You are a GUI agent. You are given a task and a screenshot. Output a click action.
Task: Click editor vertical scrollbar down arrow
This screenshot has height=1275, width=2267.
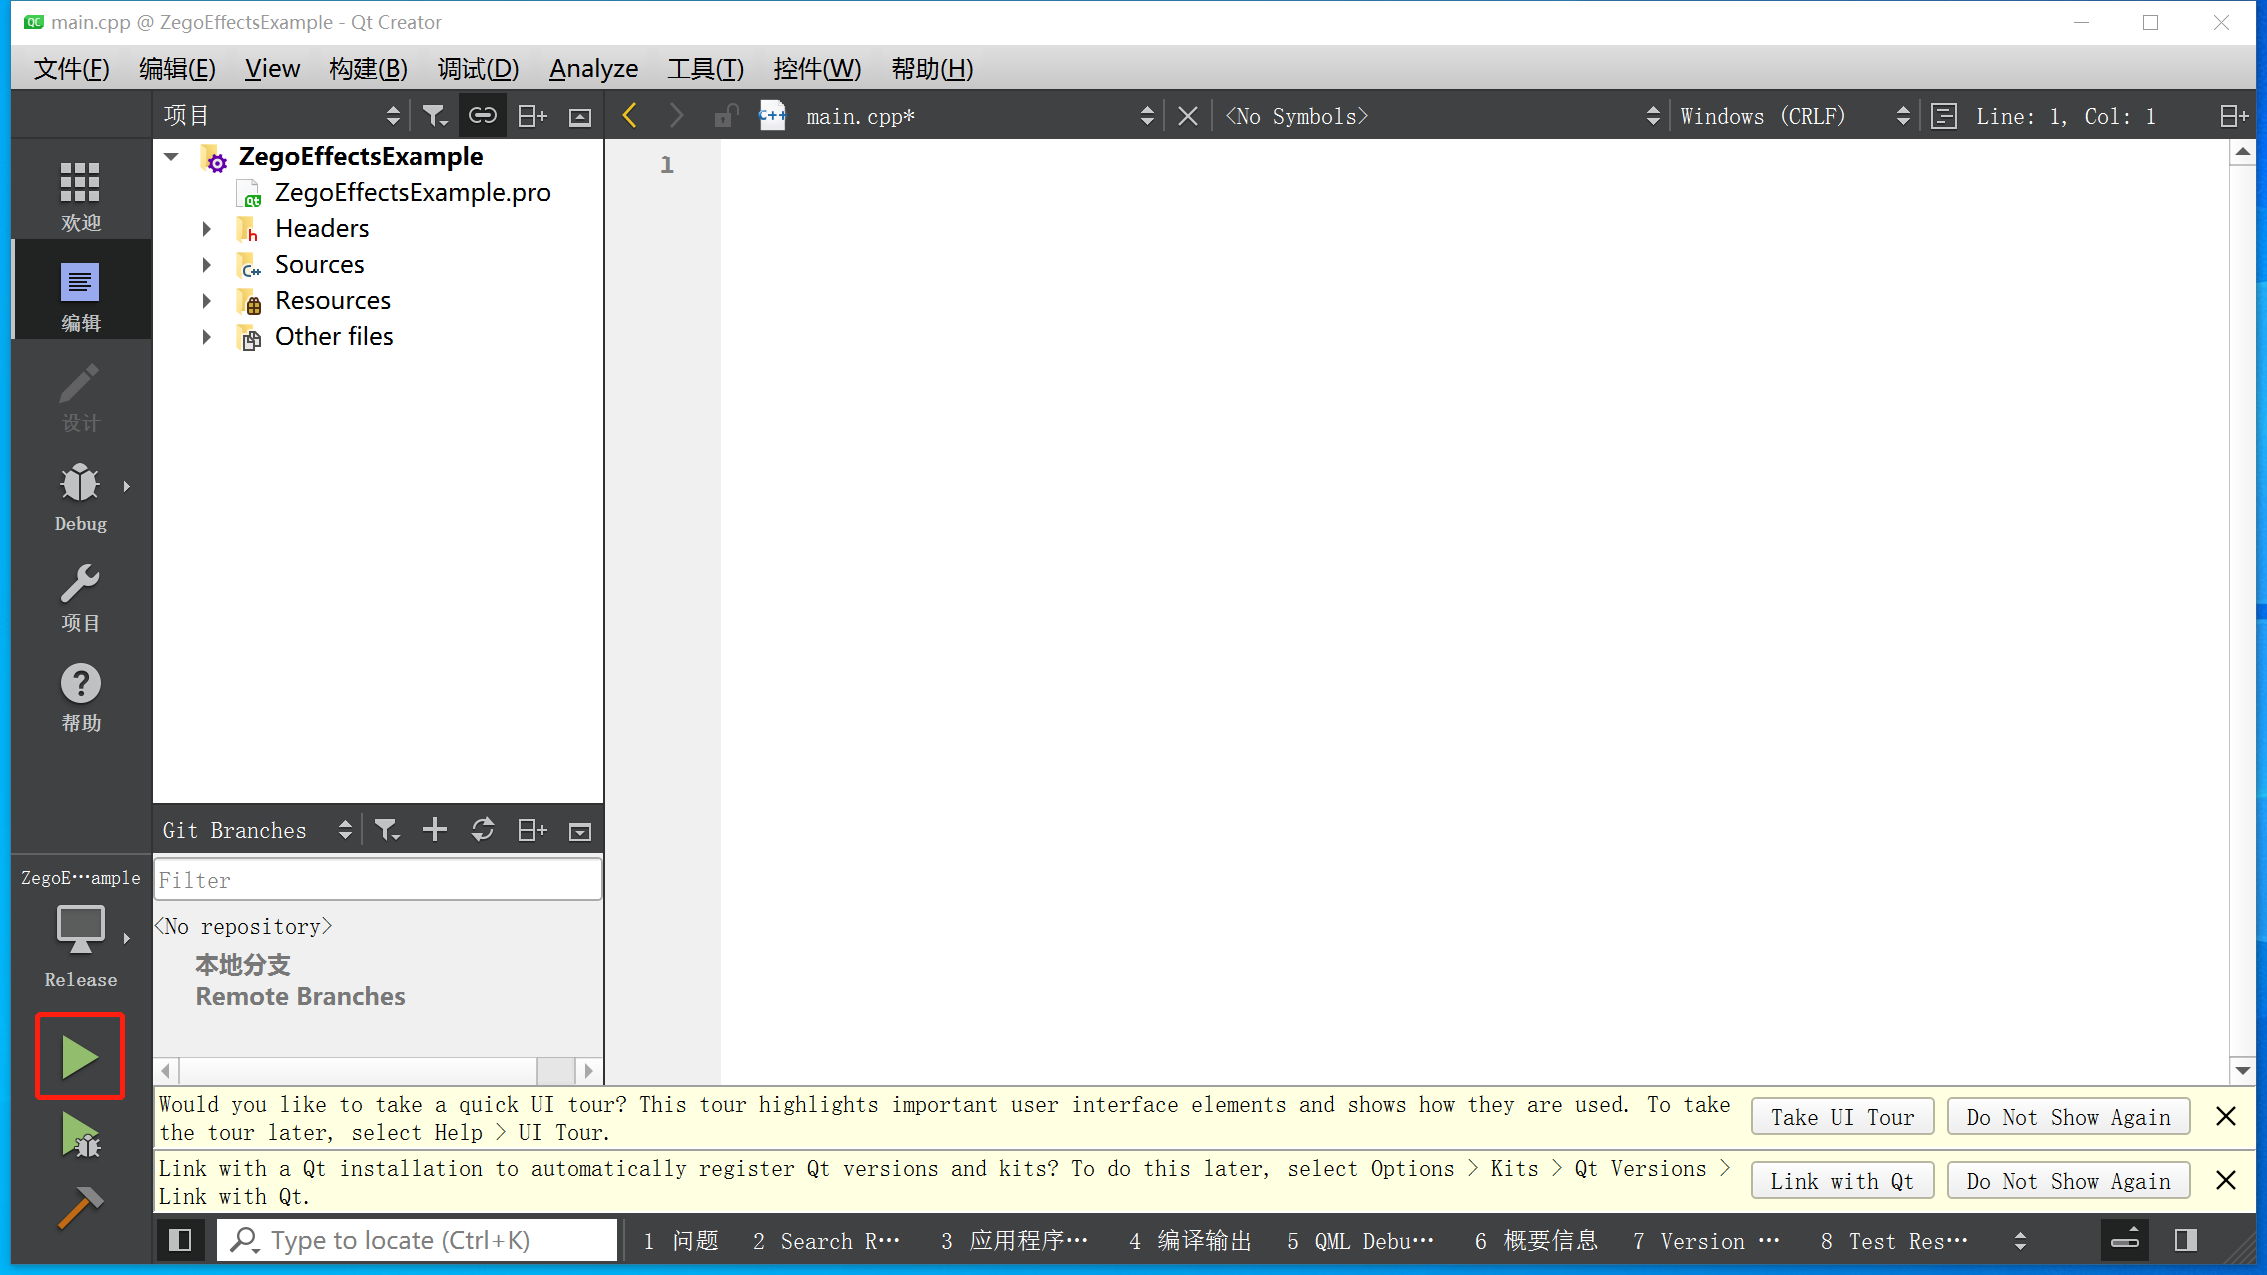2242,1071
